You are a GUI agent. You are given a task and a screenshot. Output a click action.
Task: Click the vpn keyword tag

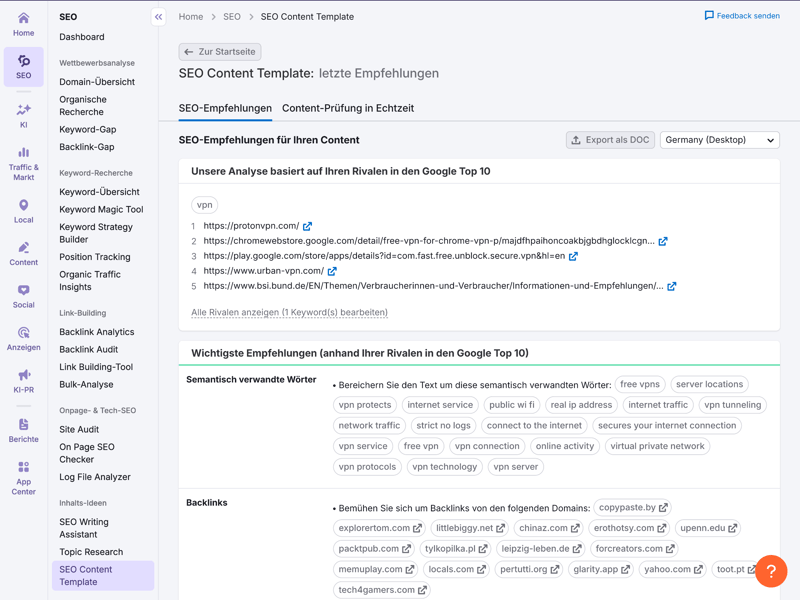pyautogui.click(x=205, y=204)
